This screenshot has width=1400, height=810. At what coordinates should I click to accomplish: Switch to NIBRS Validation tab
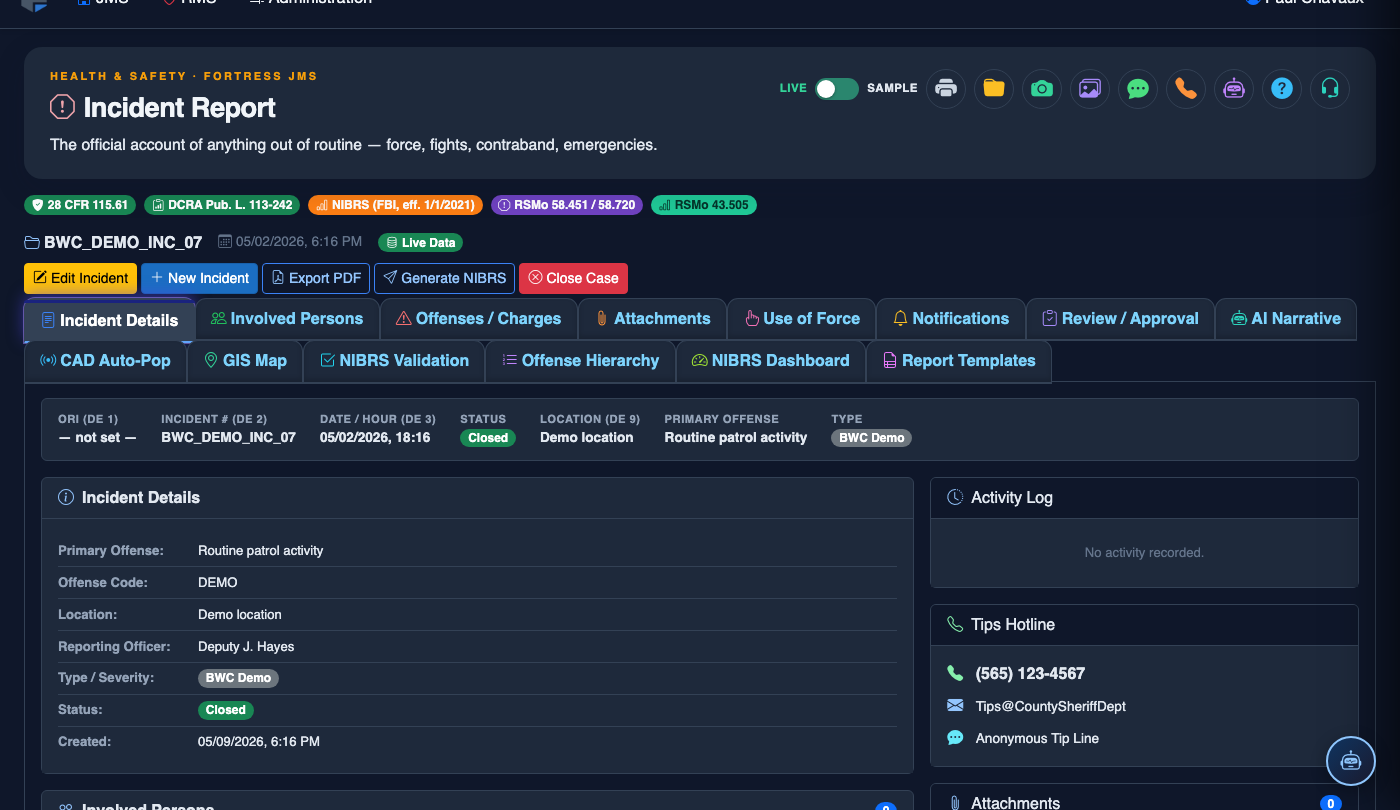point(394,361)
